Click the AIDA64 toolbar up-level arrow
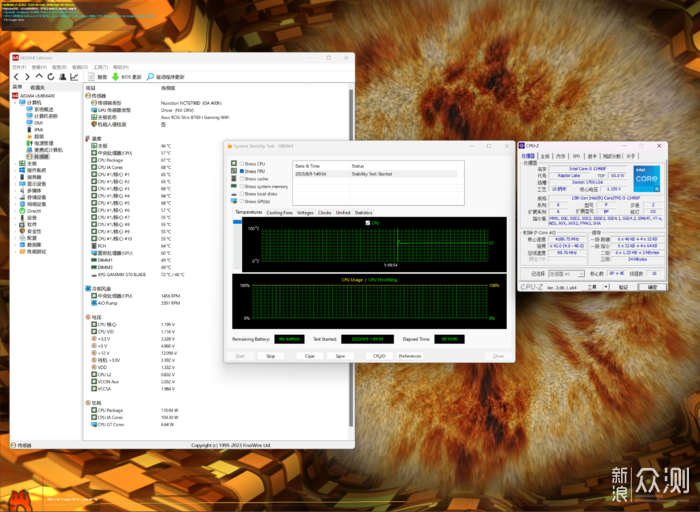700x512 pixels. coord(39,77)
